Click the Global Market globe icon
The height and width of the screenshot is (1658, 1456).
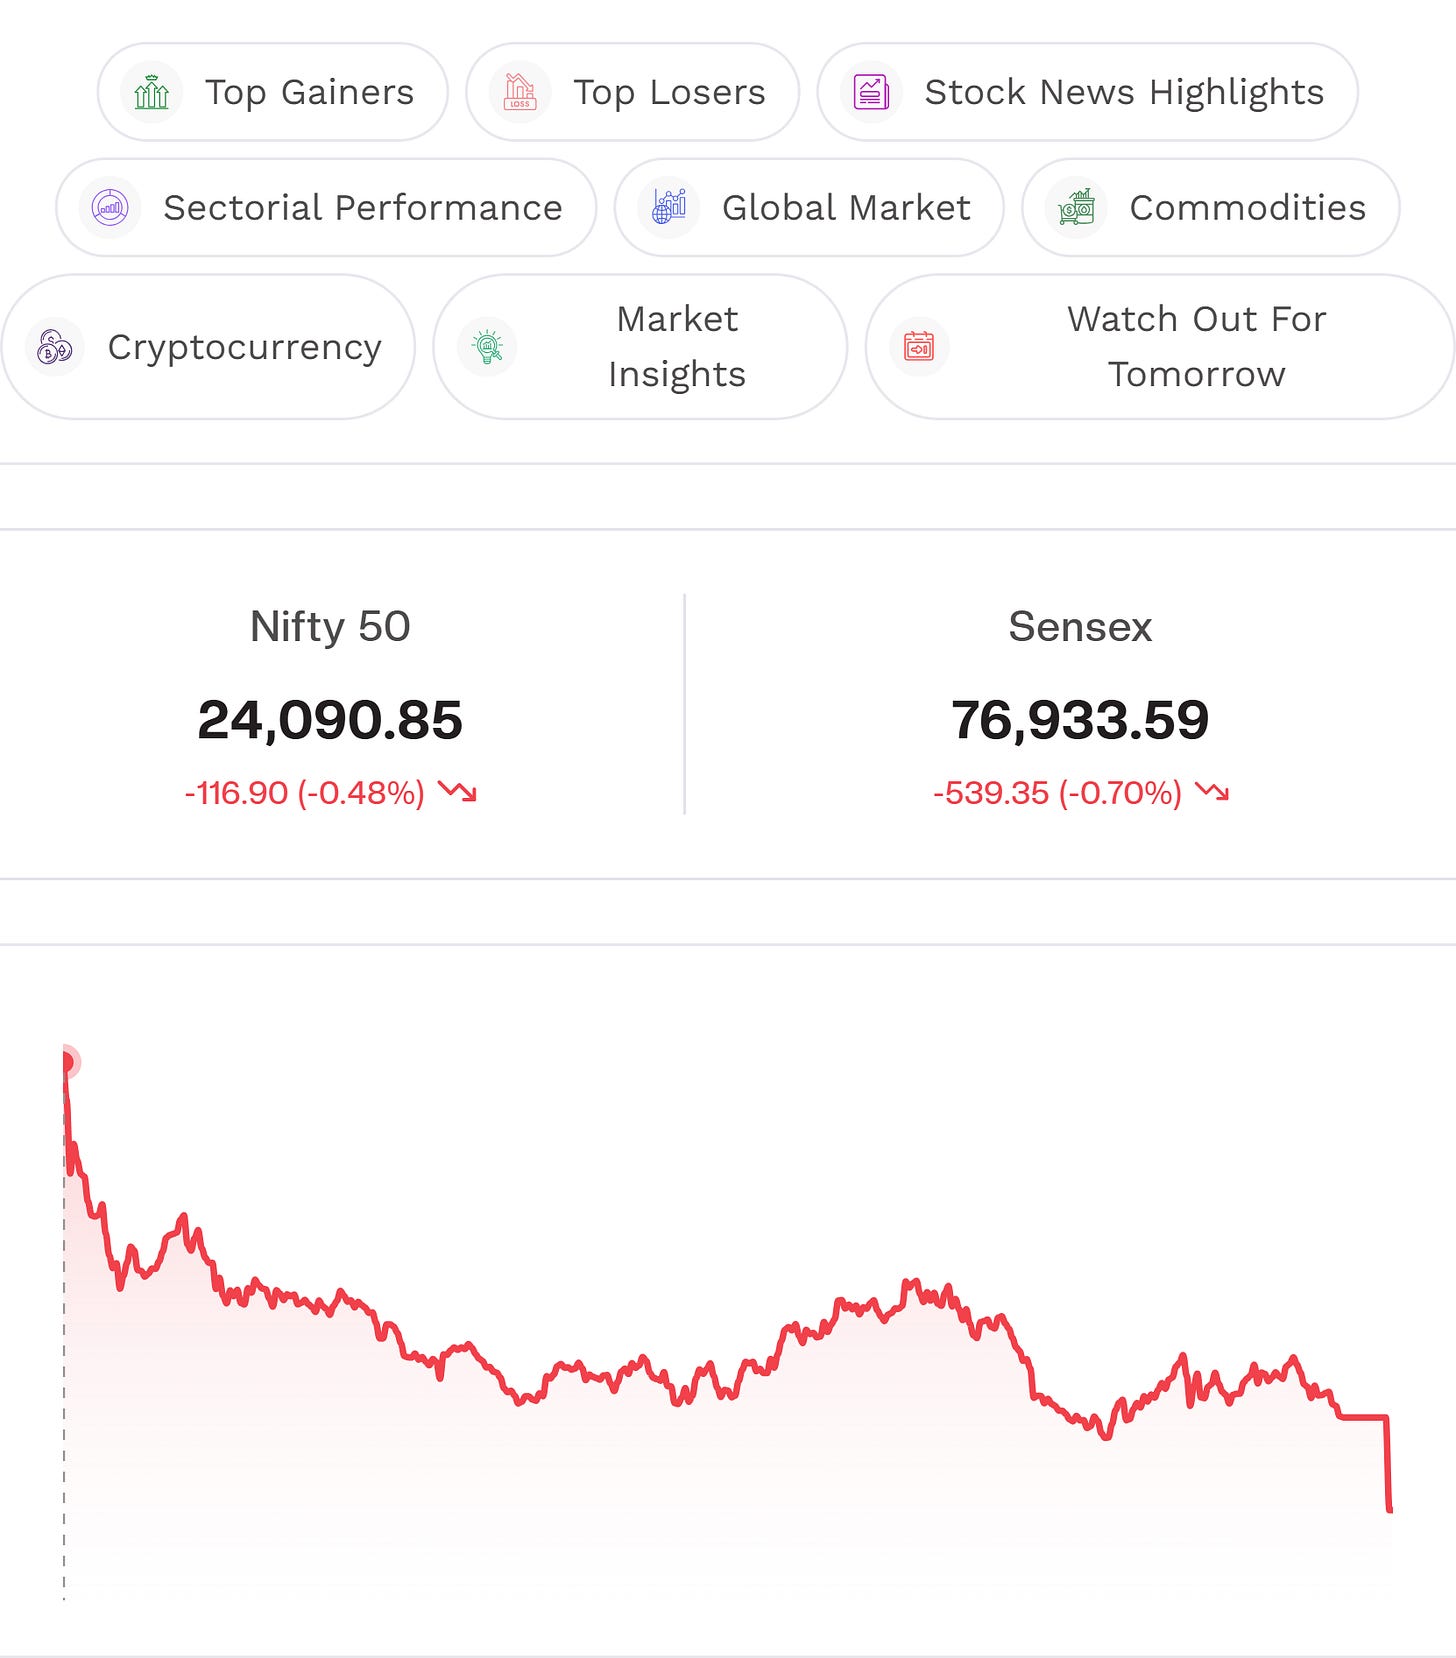668,208
